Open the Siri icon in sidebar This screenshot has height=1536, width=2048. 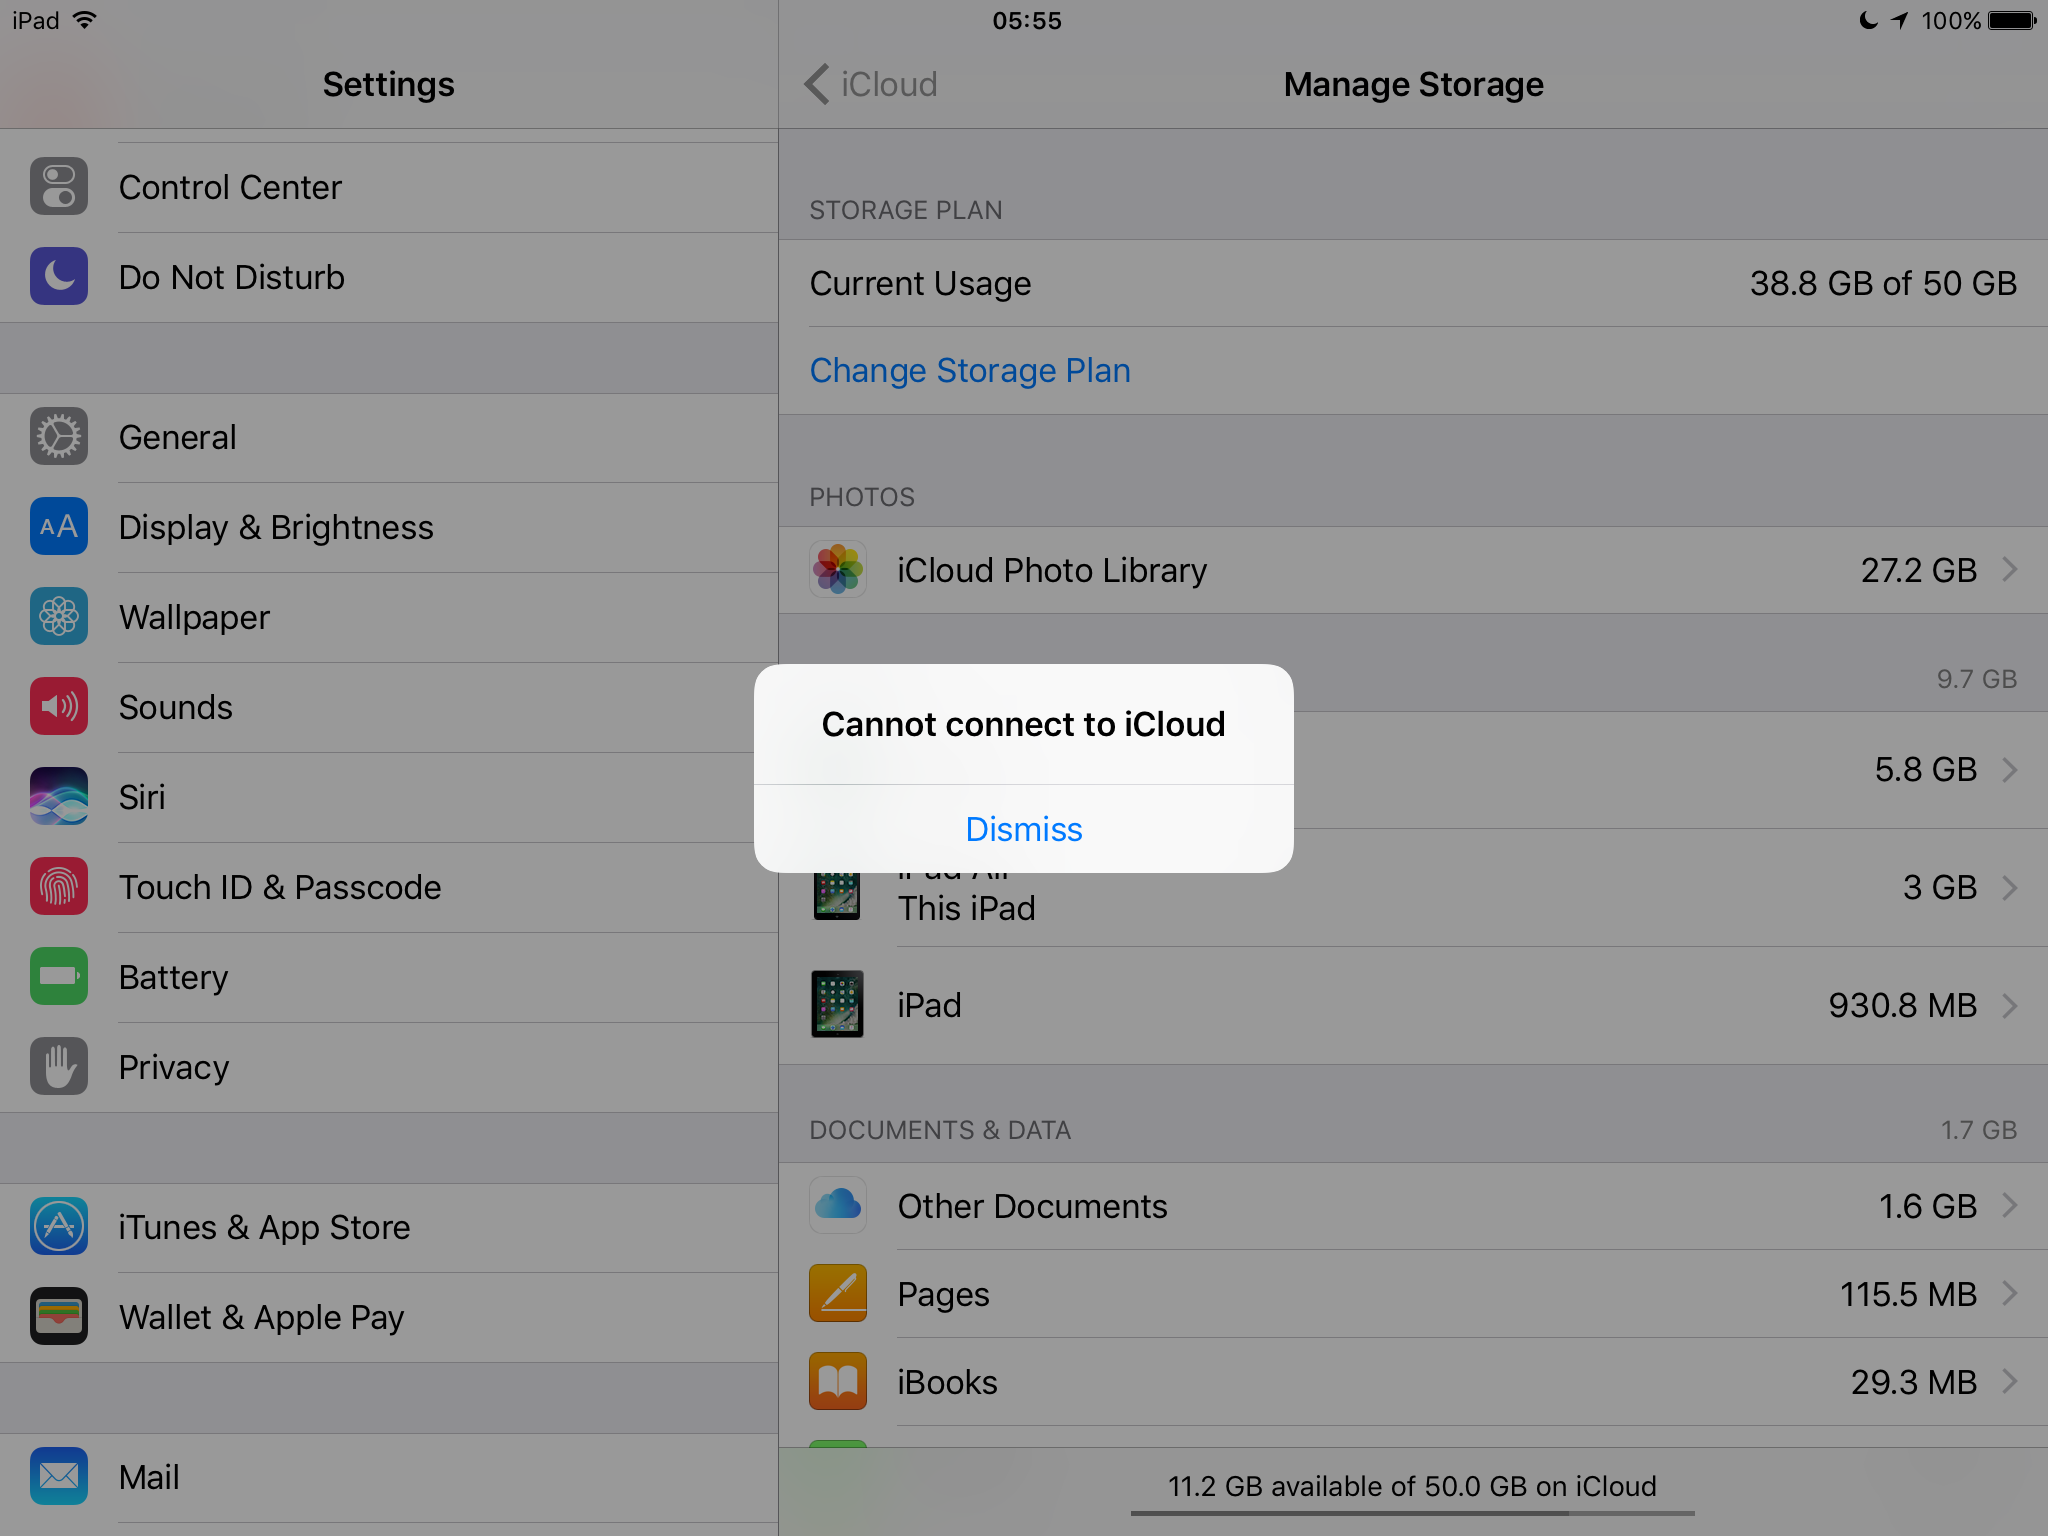(59, 797)
